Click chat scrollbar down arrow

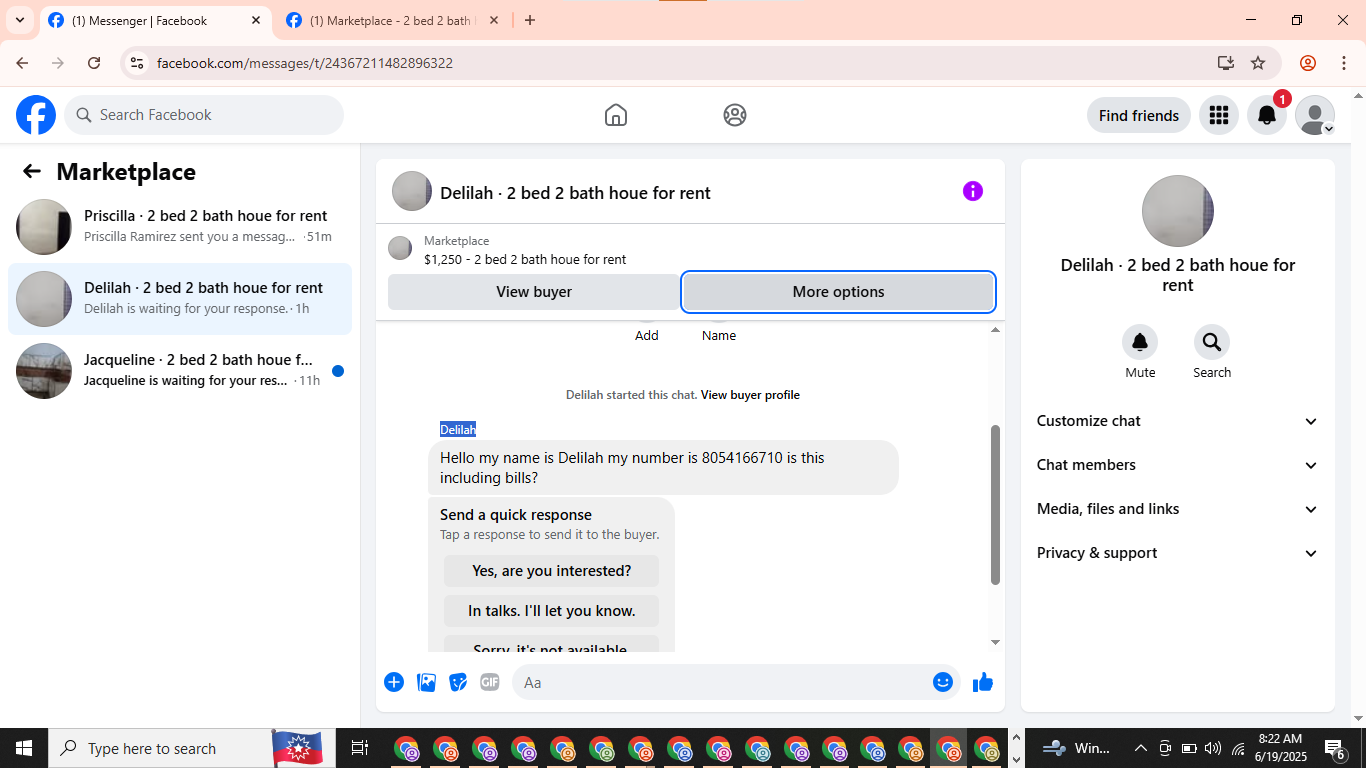point(995,642)
